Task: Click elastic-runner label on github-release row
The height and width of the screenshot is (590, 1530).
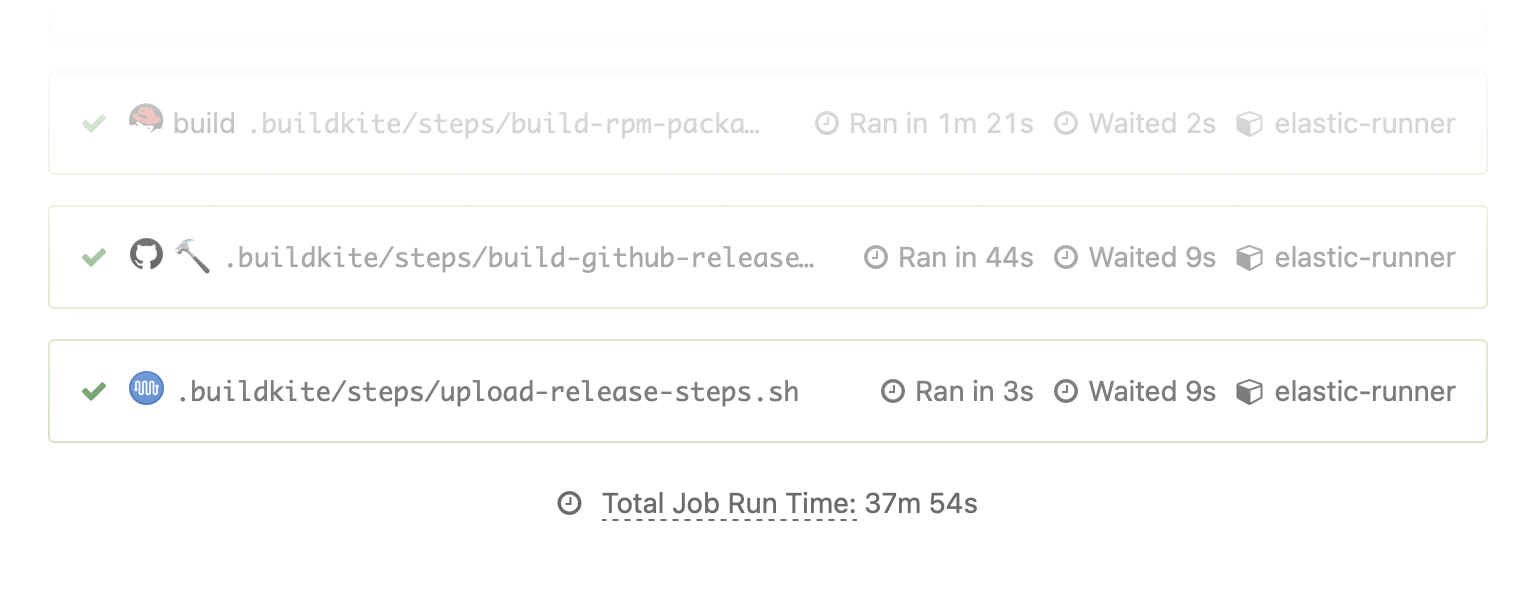Action: tap(1365, 257)
